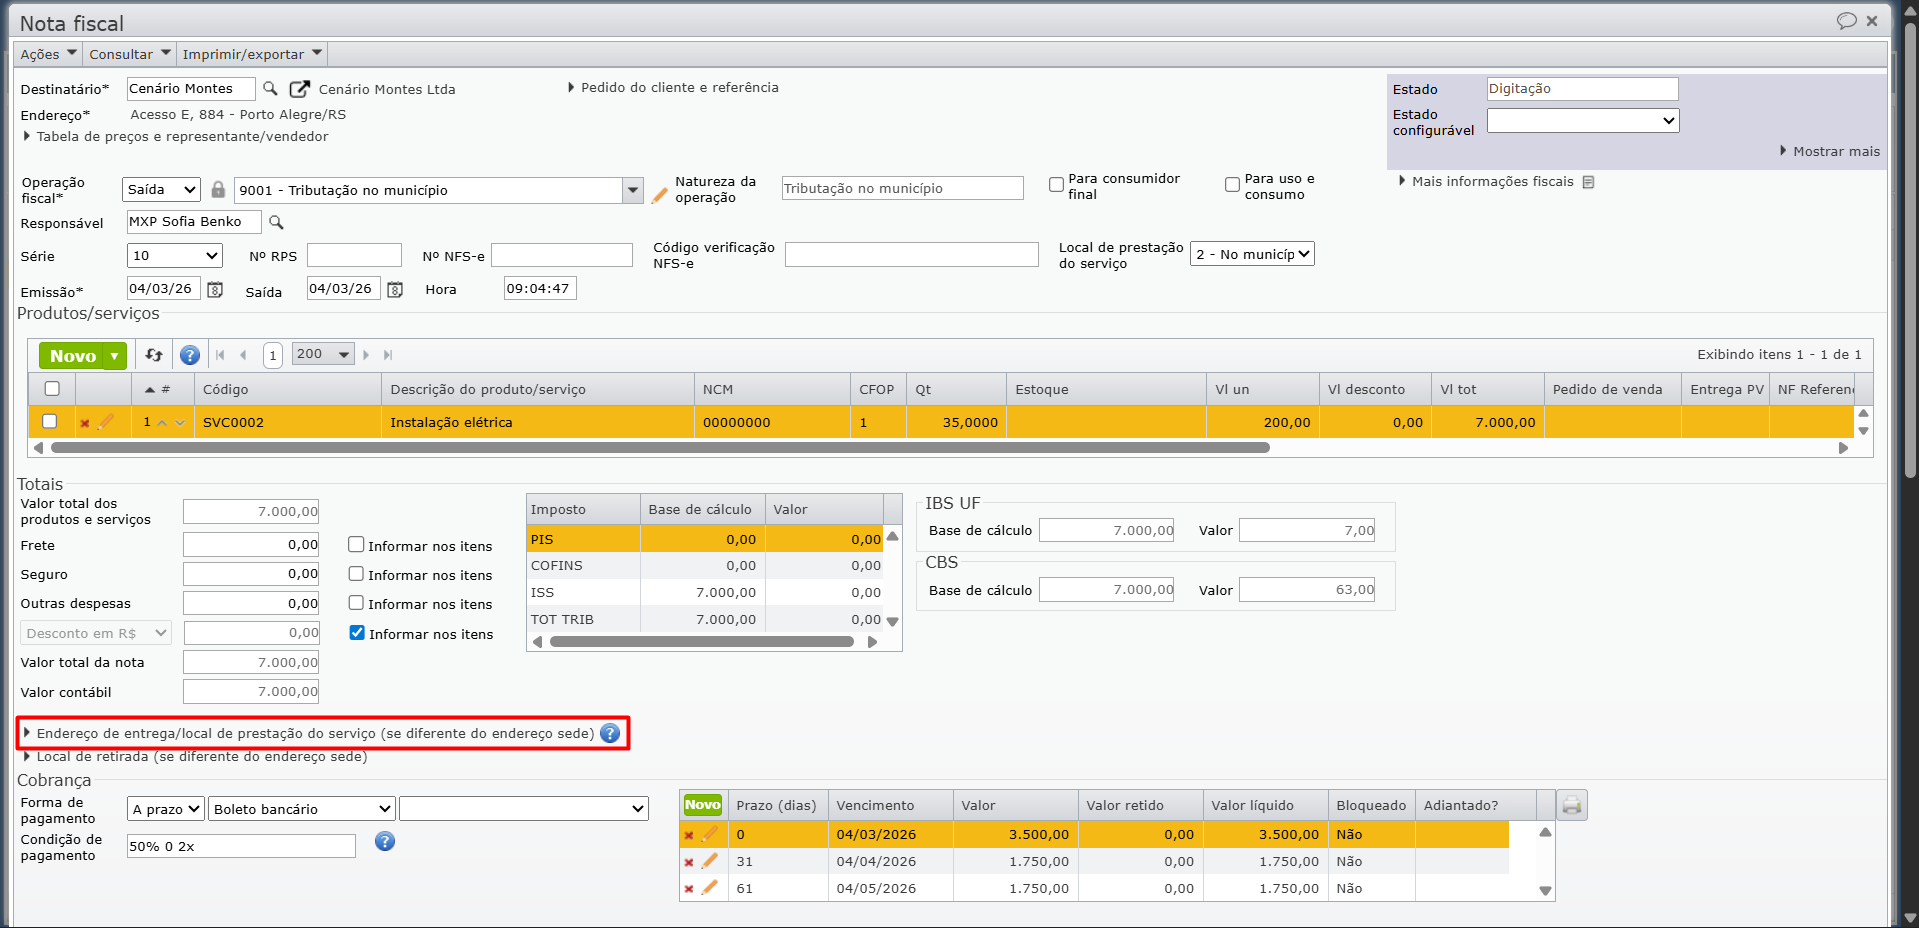Check the Para uso e consumo box
Screen dimensions: 1919x928
tap(1232, 185)
